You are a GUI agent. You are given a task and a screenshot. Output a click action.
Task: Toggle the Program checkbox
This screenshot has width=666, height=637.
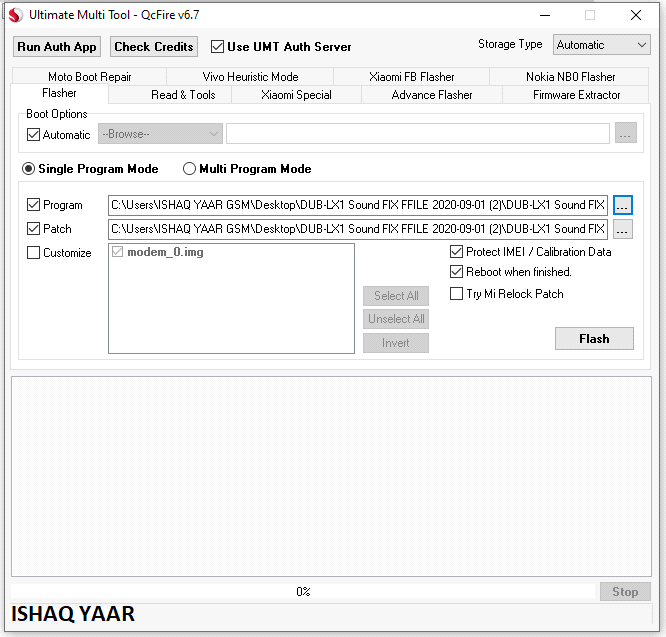[33, 205]
